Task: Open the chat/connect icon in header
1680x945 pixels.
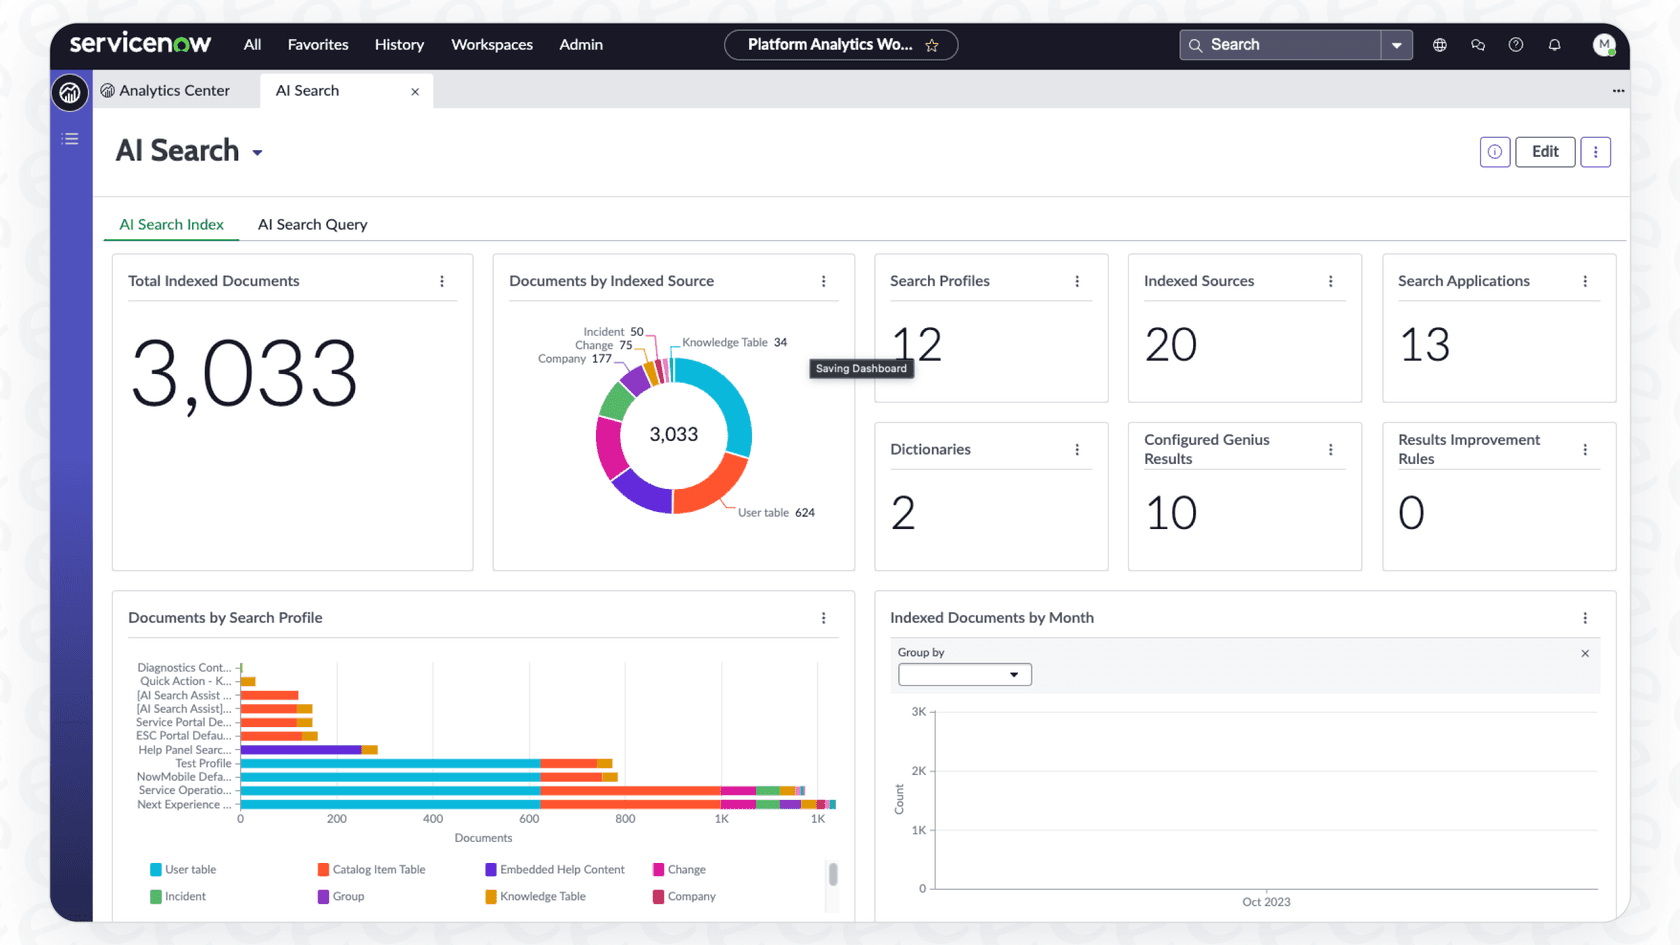Action: (x=1478, y=44)
